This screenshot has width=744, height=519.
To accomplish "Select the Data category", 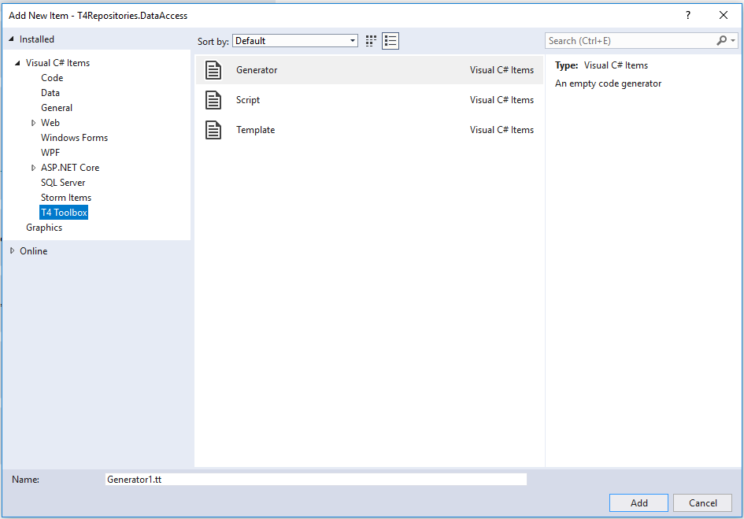I will 50,93.
